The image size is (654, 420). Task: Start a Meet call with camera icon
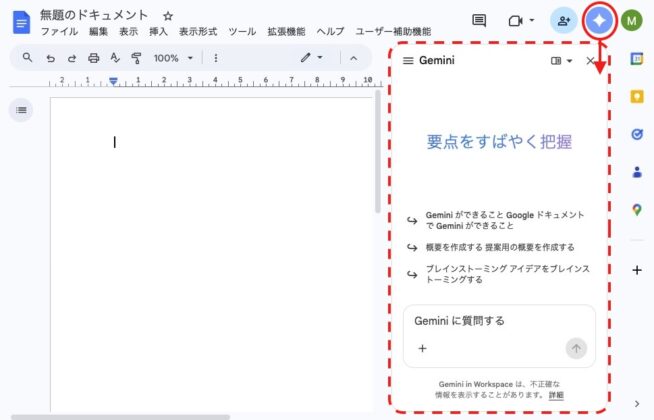(516, 20)
